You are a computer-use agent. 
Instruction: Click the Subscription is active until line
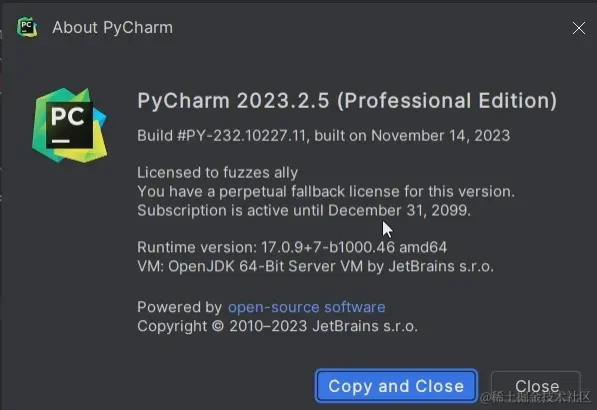304,210
